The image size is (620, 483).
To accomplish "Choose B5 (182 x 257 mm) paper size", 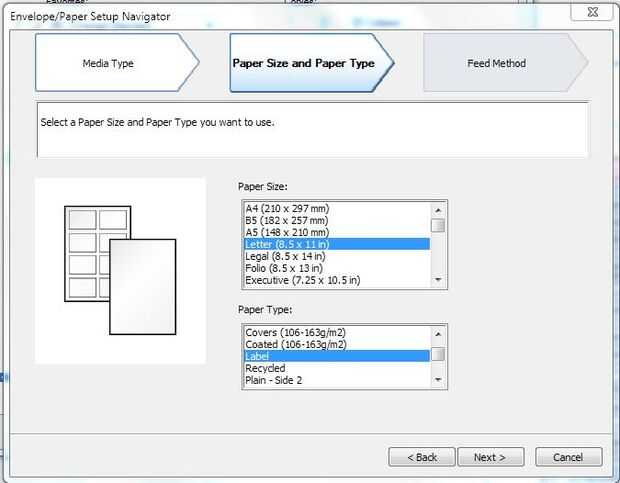I will point(337,220).
